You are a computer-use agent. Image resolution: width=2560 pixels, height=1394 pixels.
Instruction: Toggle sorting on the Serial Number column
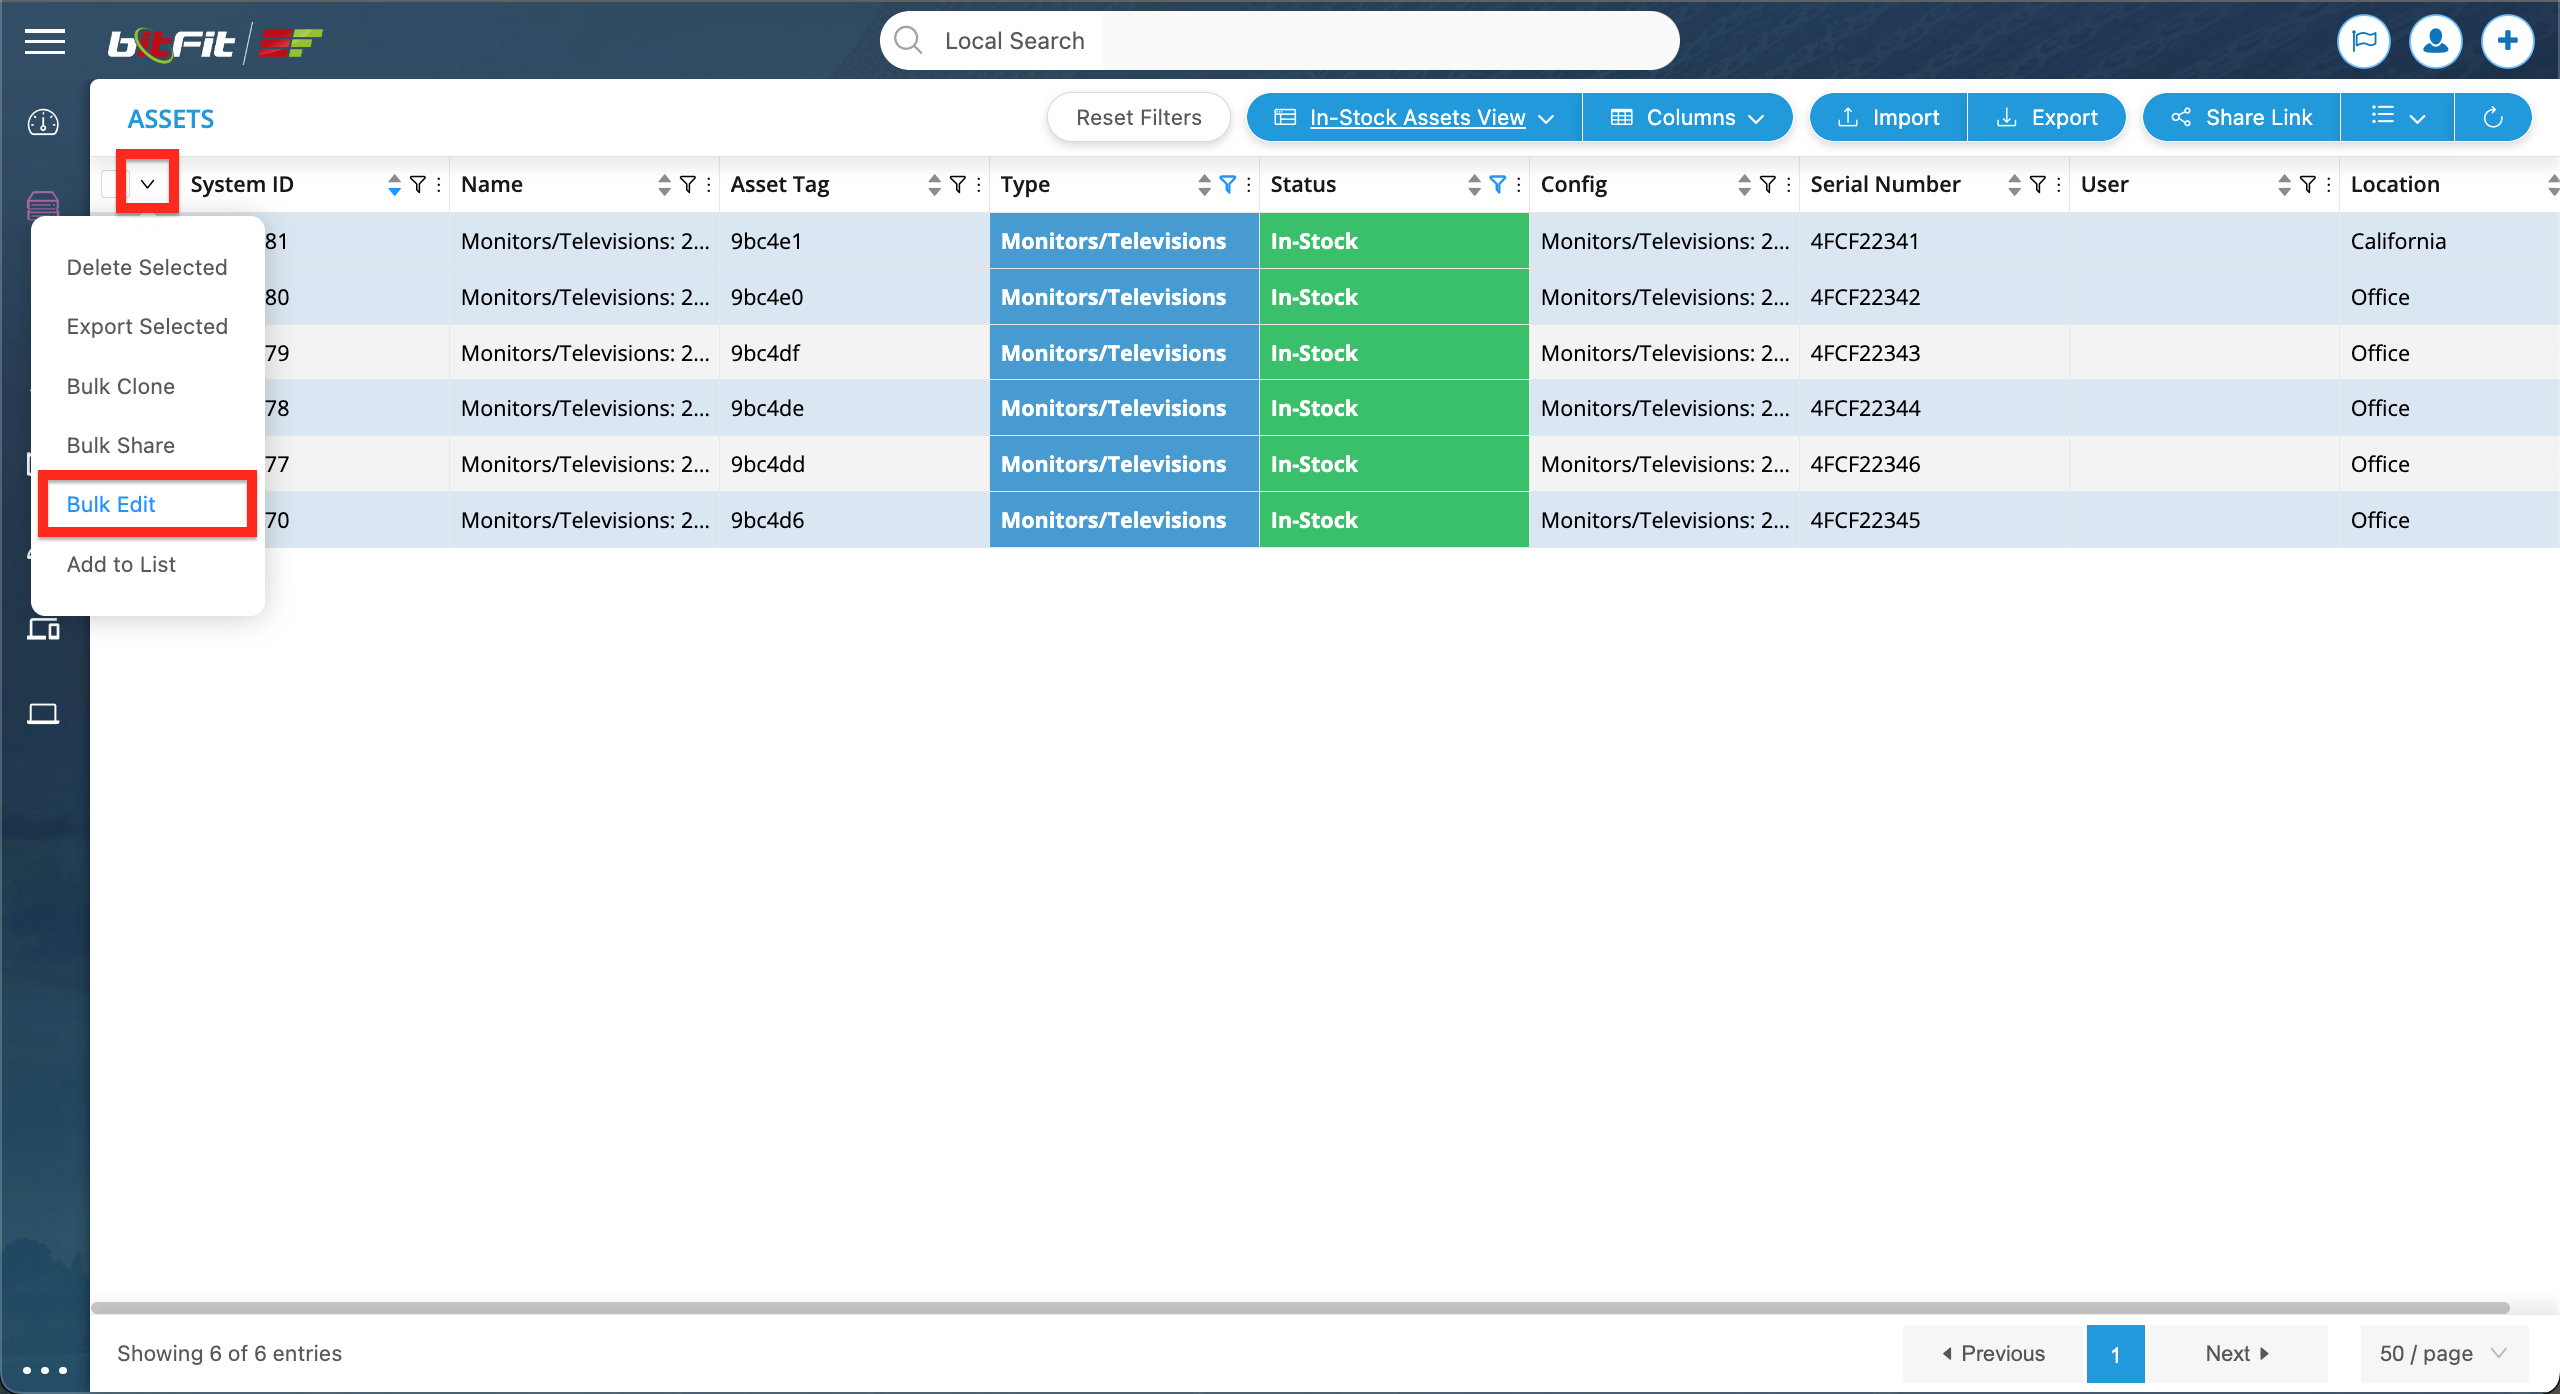(x=2014, y=184)
